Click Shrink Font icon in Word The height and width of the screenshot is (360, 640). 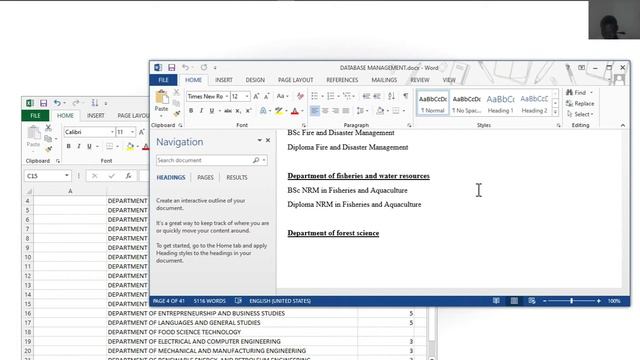(x=267, y=96)
